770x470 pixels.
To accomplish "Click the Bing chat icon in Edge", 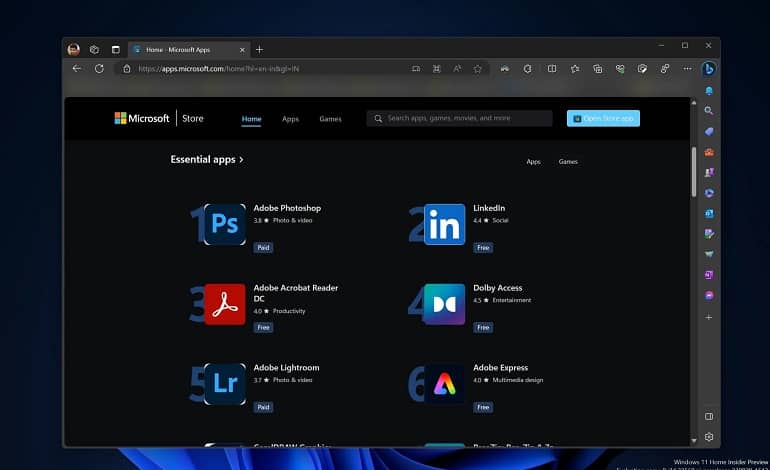I will pyautogui.click(x=709, y=69).
